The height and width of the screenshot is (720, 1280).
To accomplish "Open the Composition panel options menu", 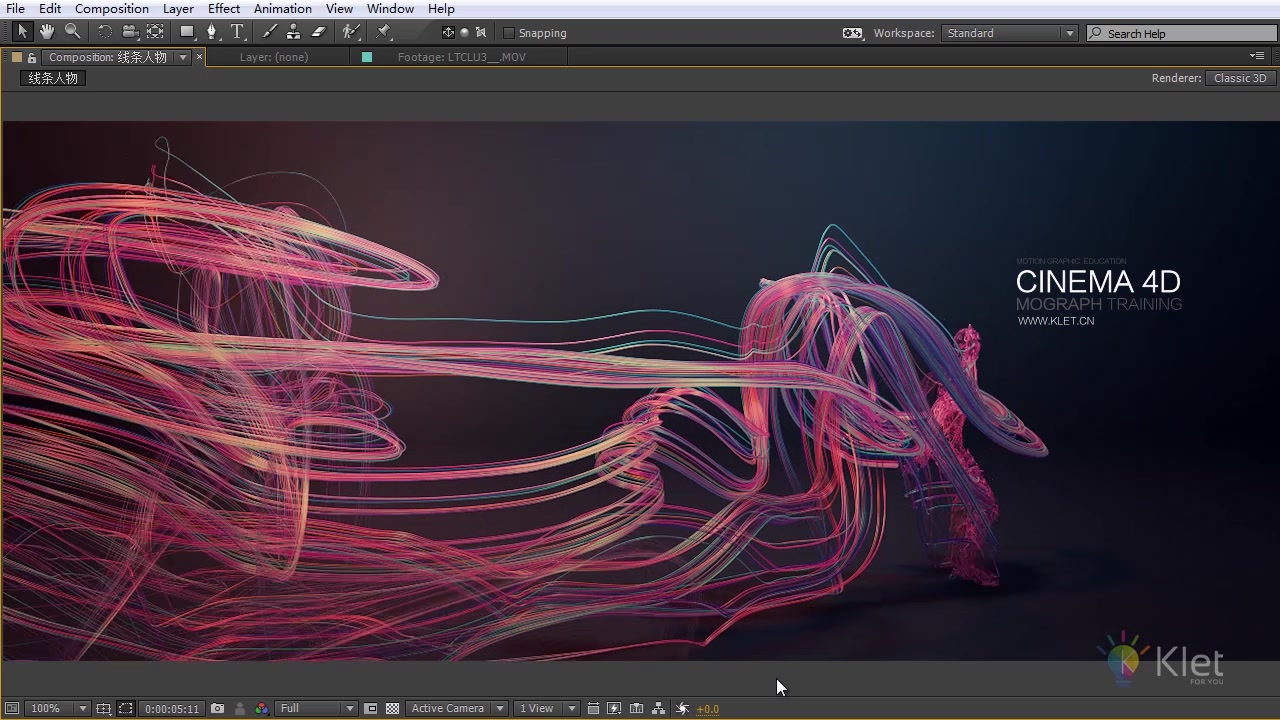I will [x=1258, y=56].
